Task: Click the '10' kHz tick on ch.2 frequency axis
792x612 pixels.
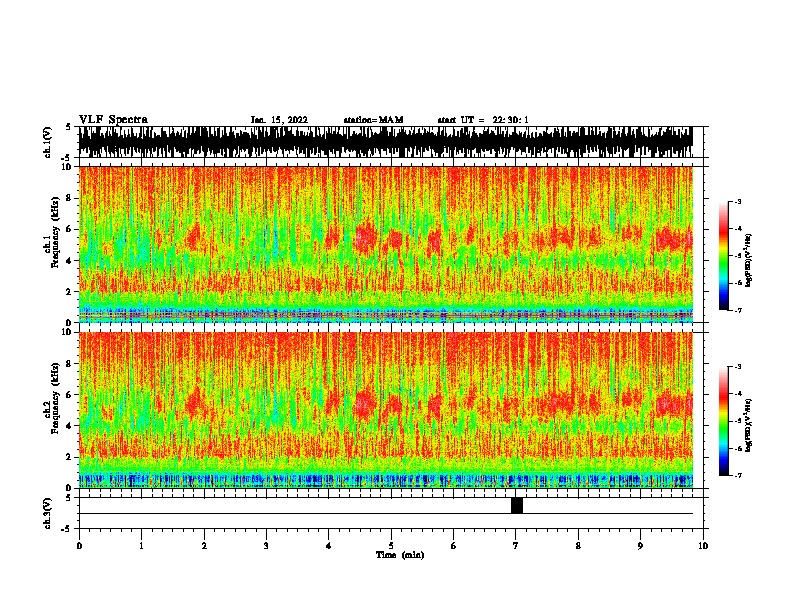Action: (67, 332)
